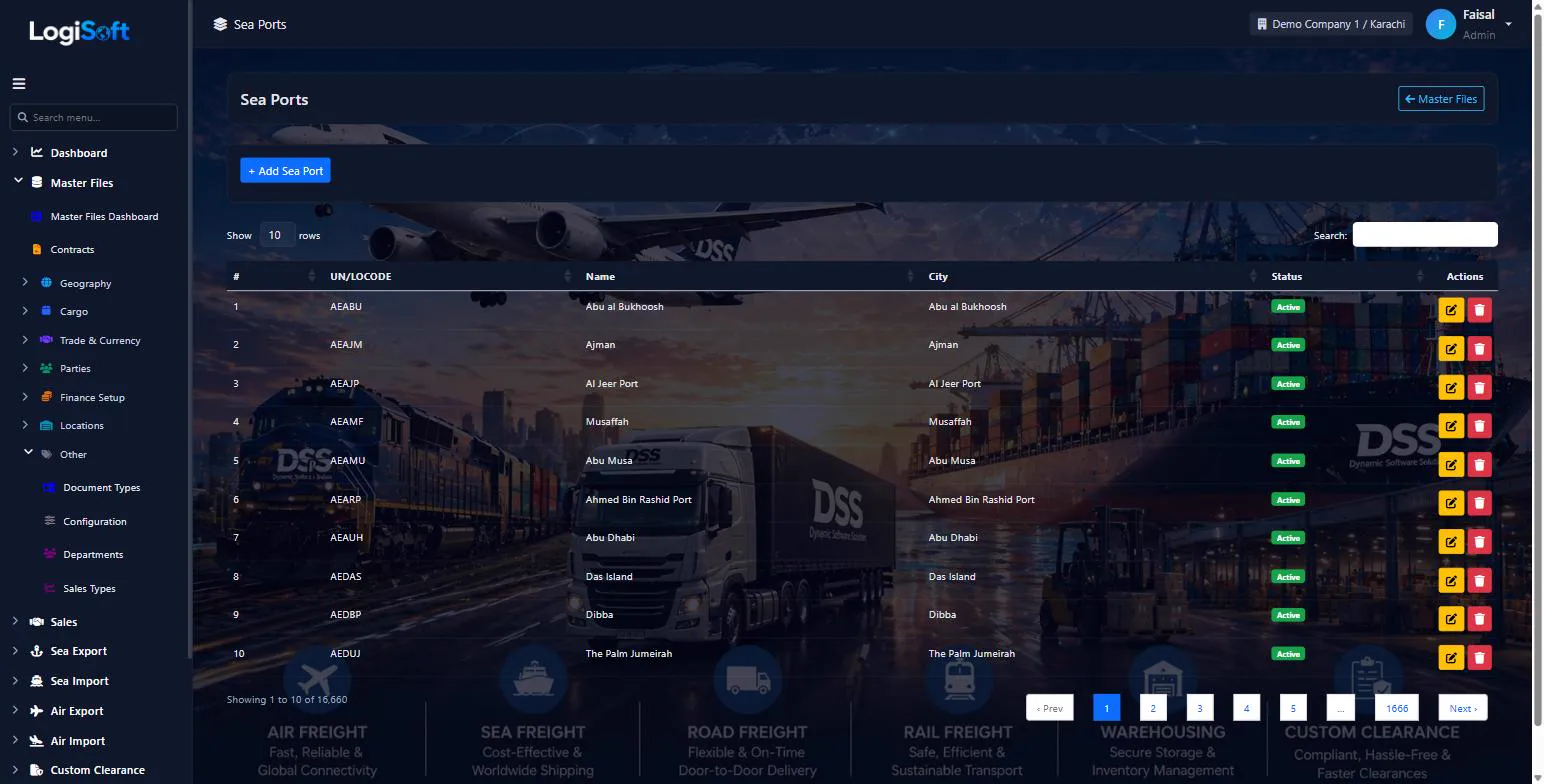Edit the Al Jeer Port row
Viewport: 1544px width, 784px height.
(1451, 387)
